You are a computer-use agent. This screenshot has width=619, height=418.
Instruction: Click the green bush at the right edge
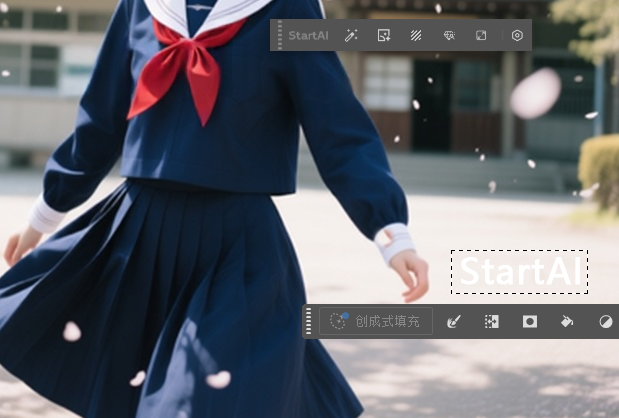click(601, 168)
